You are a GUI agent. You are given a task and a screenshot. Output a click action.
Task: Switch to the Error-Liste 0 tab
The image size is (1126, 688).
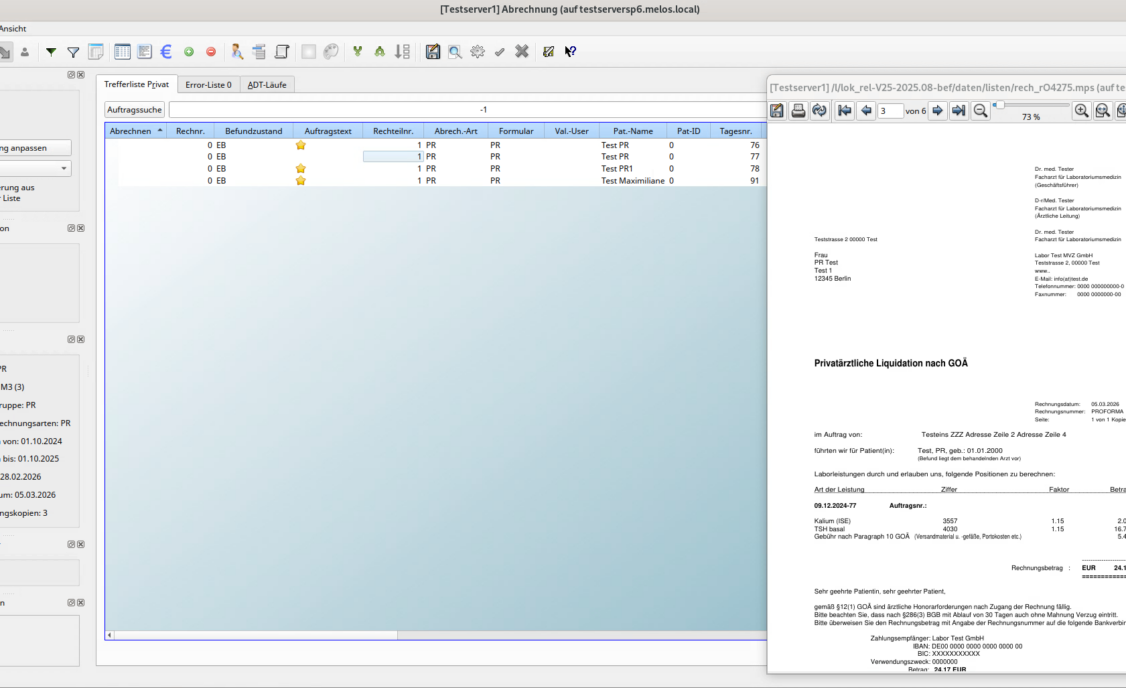(209, 85)
